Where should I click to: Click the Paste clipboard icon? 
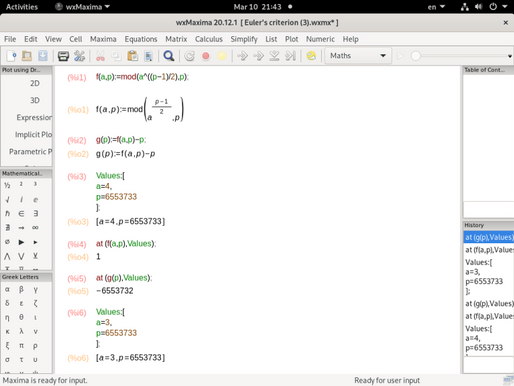coord(132,56)
